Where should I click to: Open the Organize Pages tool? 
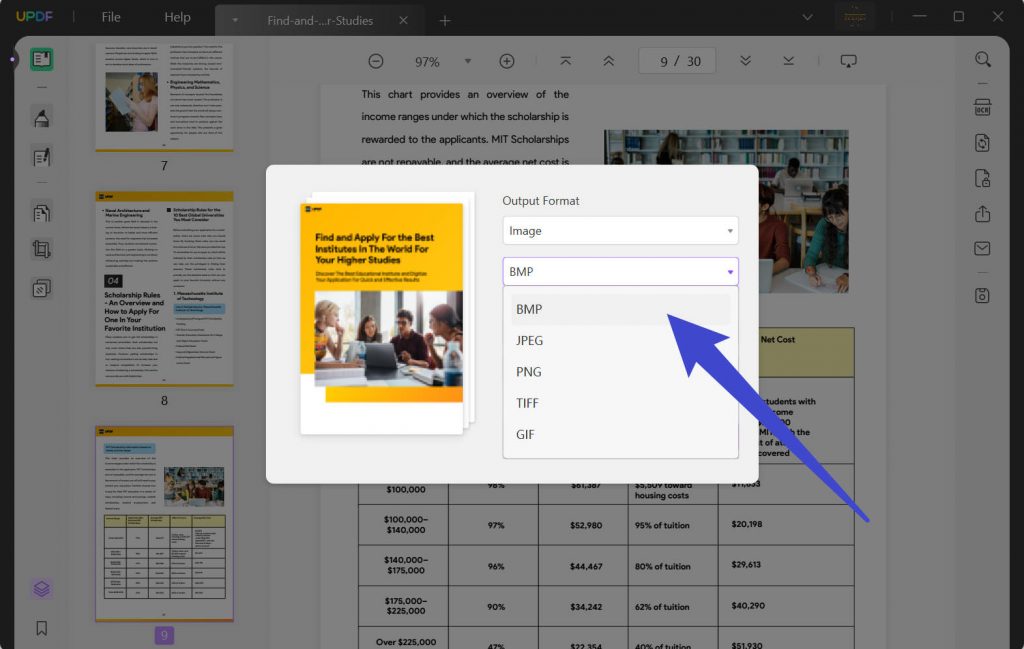(41, 212)
